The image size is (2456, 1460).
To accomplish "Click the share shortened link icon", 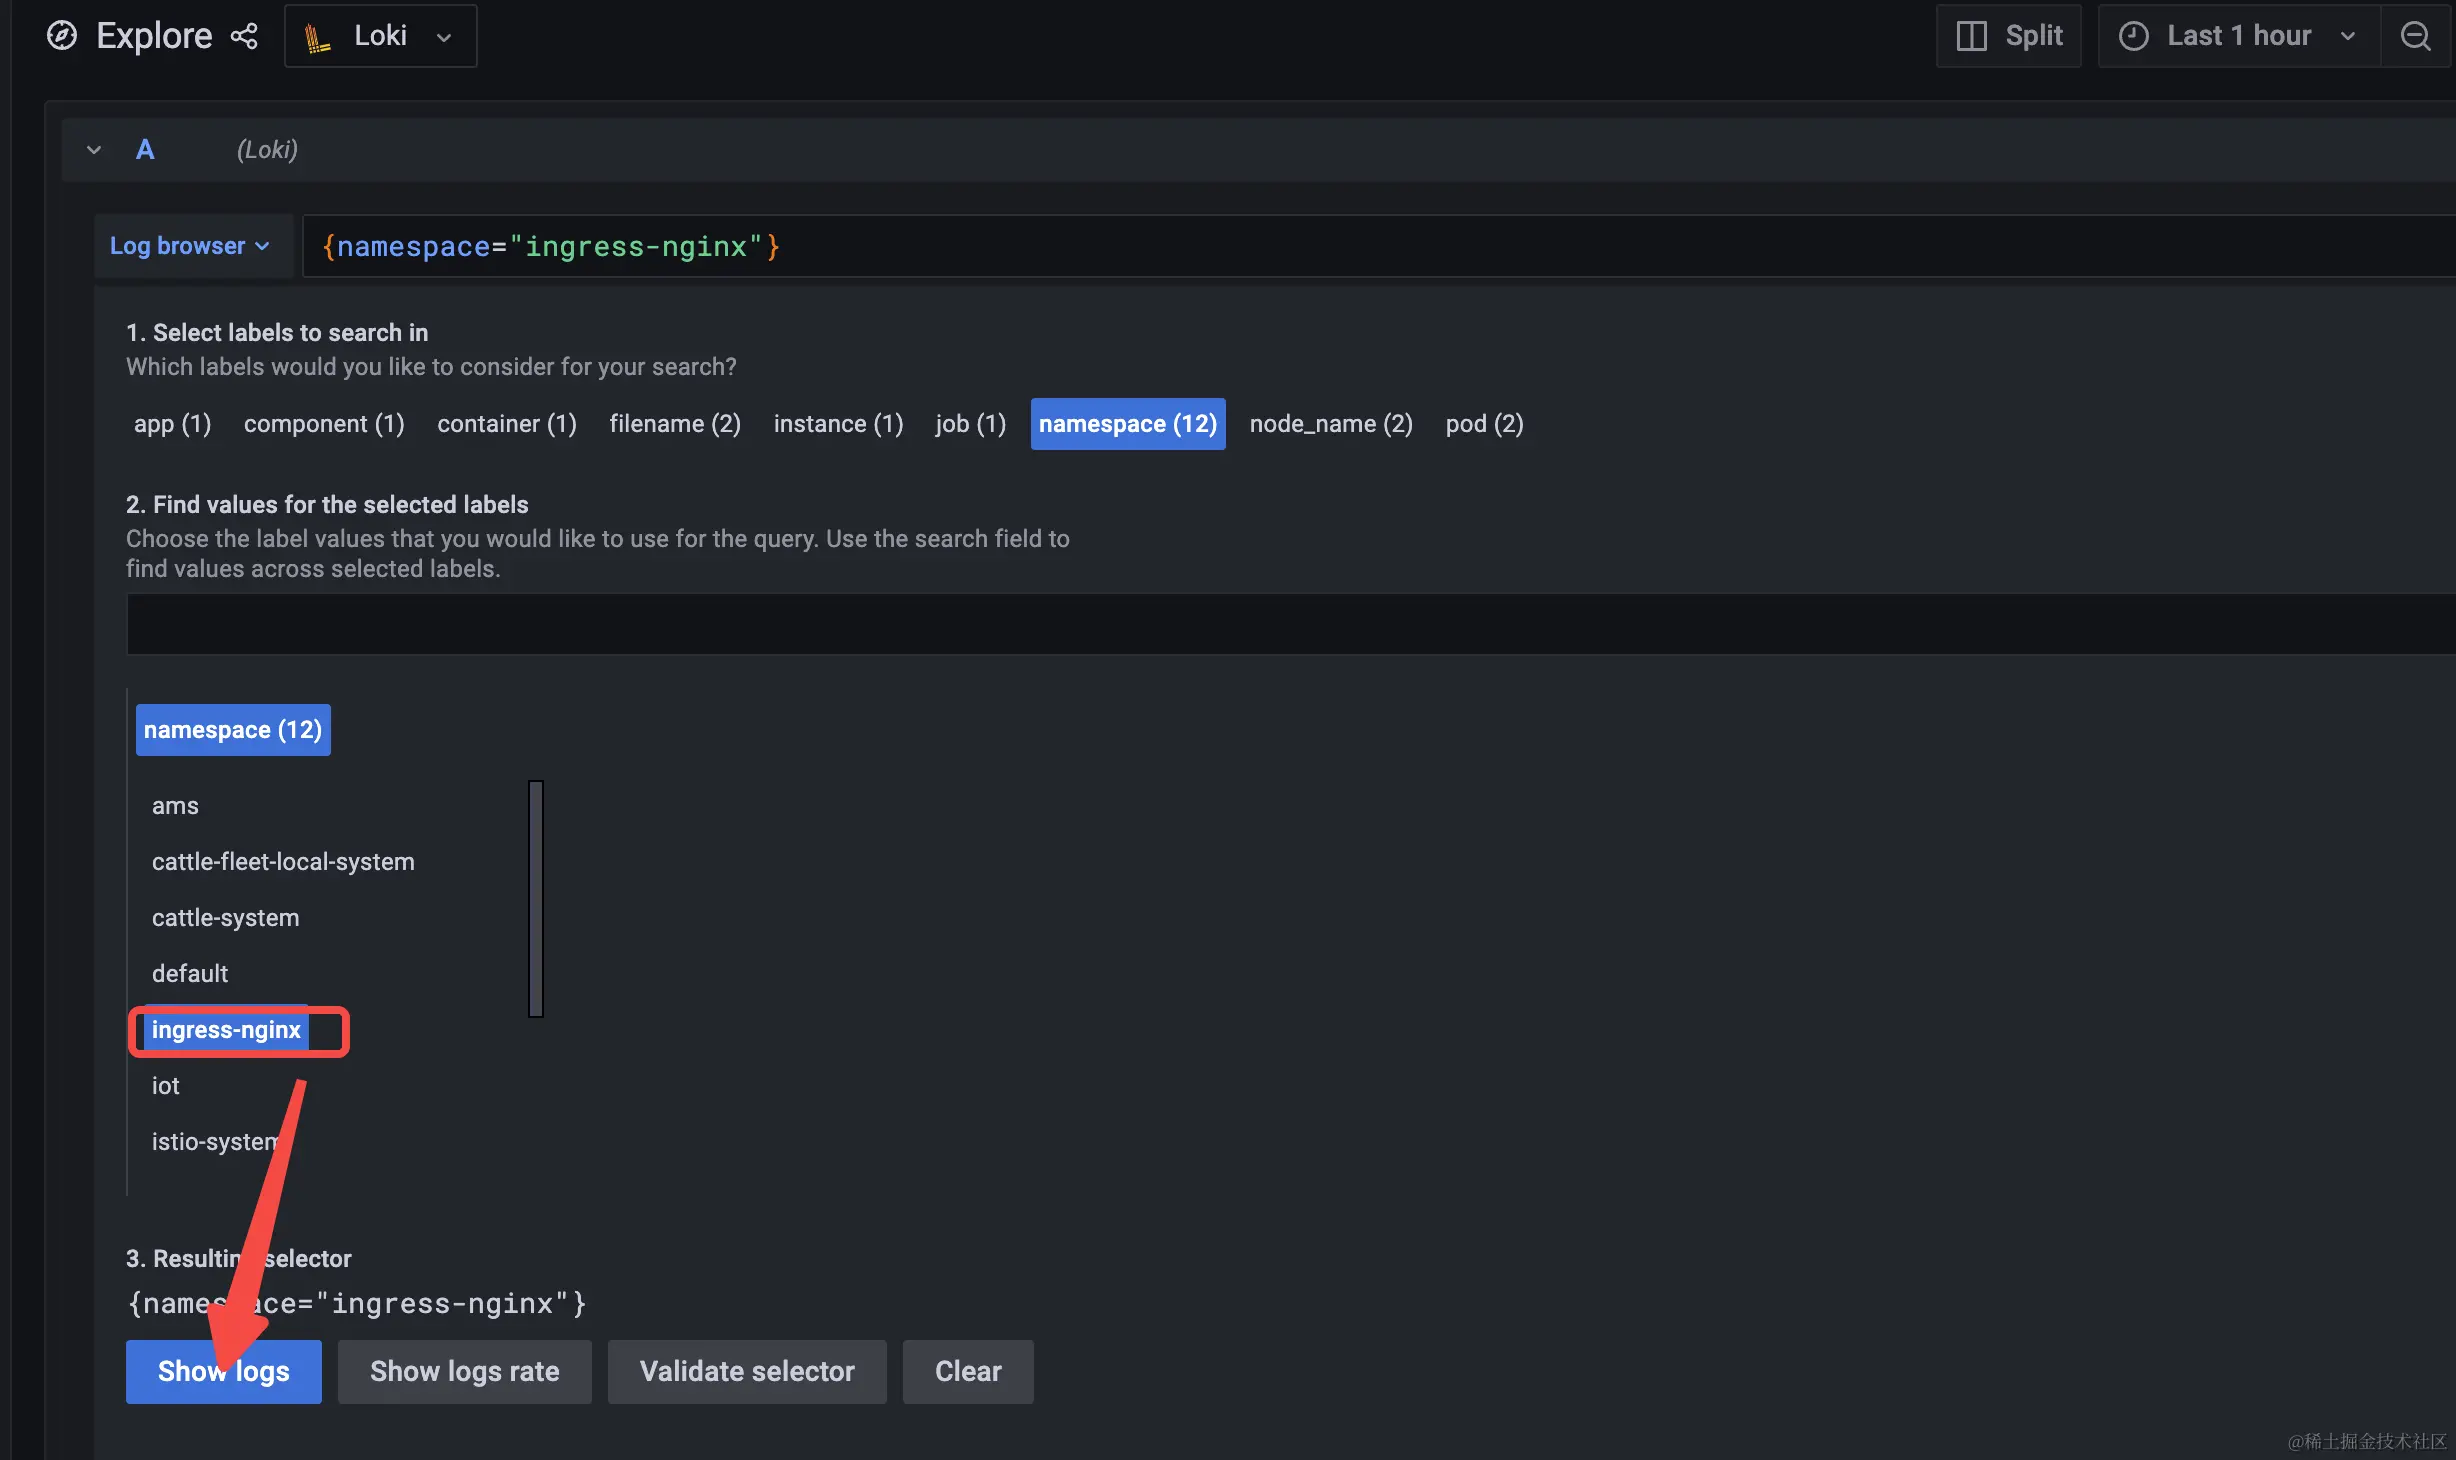I will pyautogui.click(x=244, y=36).
